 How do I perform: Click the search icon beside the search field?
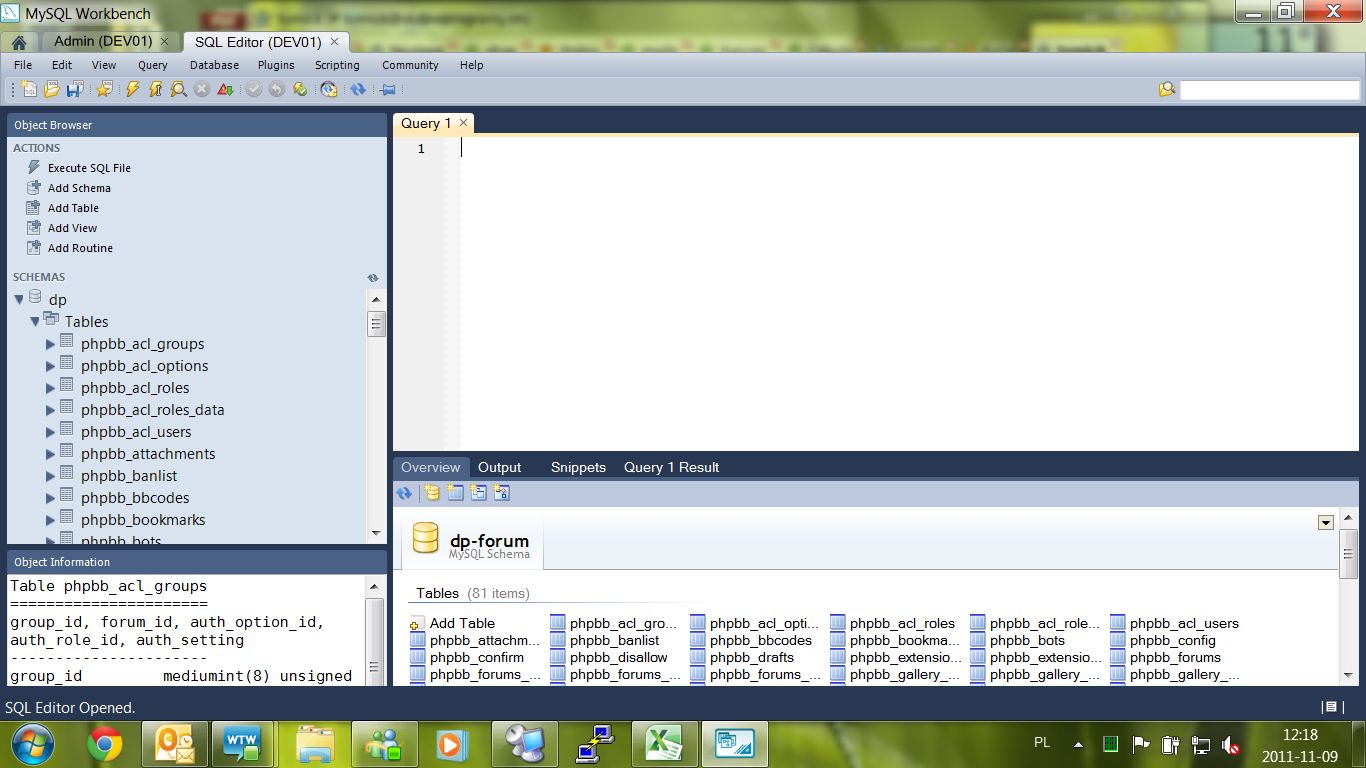(x=1167, y=89)
